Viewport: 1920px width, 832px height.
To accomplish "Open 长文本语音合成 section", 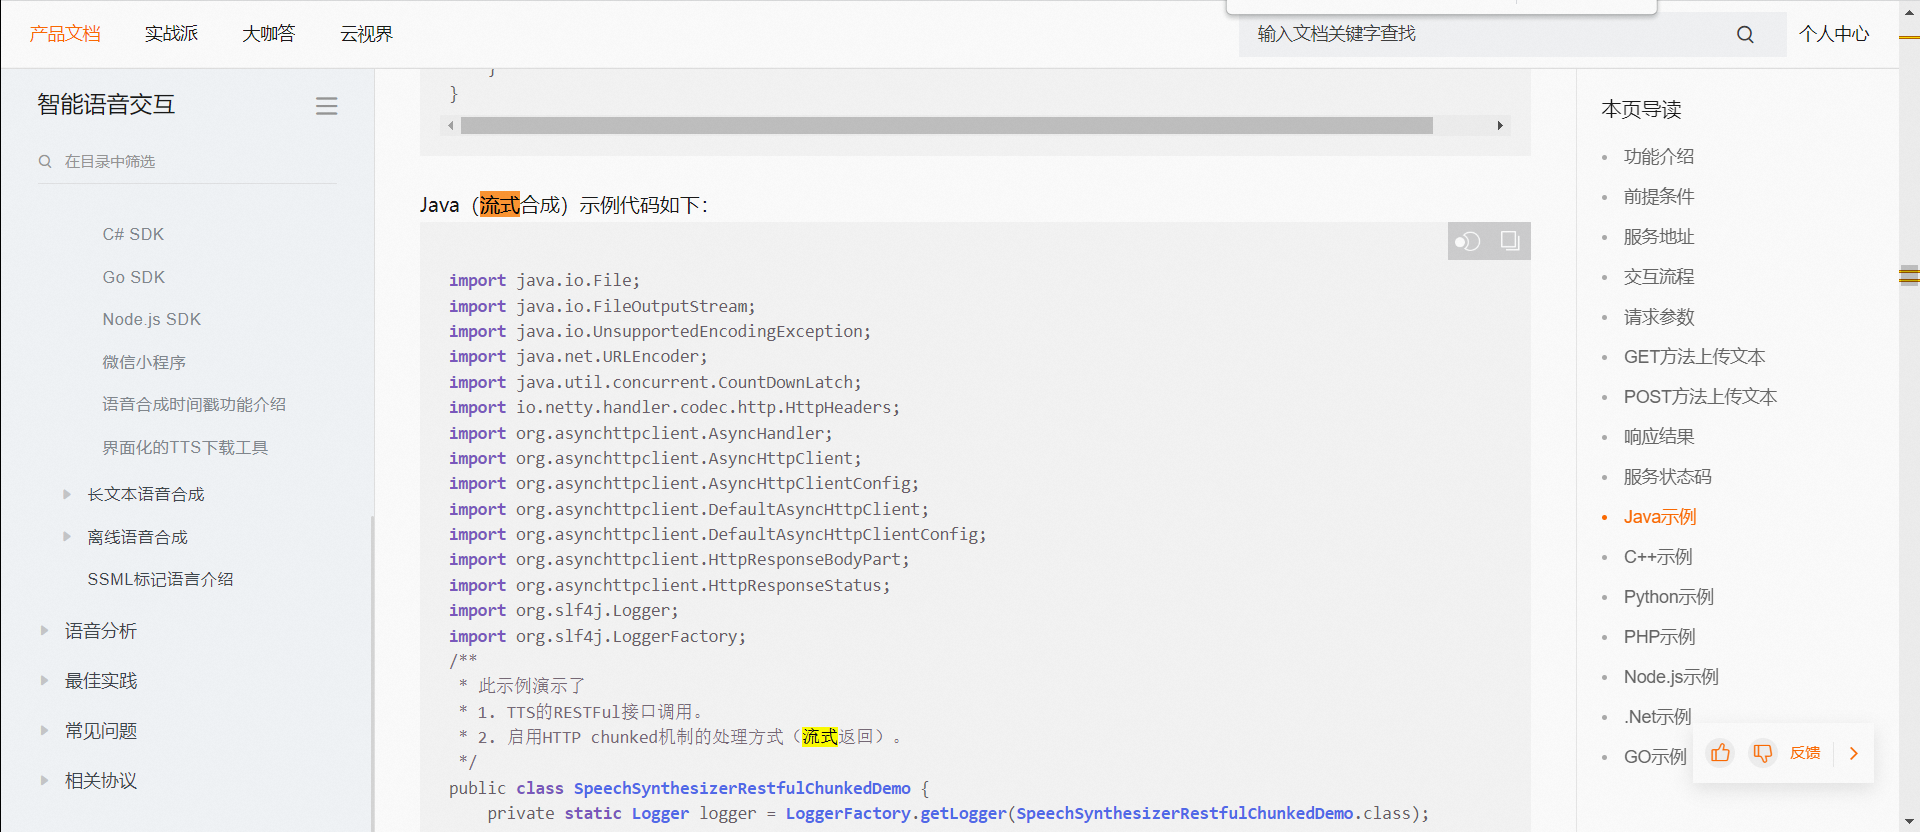I will pyautogui.click(x=146, y=494).
